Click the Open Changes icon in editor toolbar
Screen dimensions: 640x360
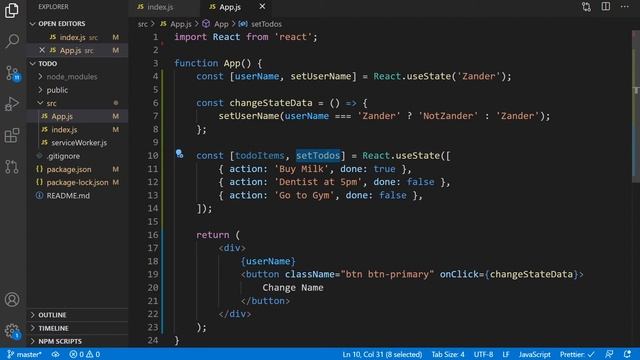587,7
